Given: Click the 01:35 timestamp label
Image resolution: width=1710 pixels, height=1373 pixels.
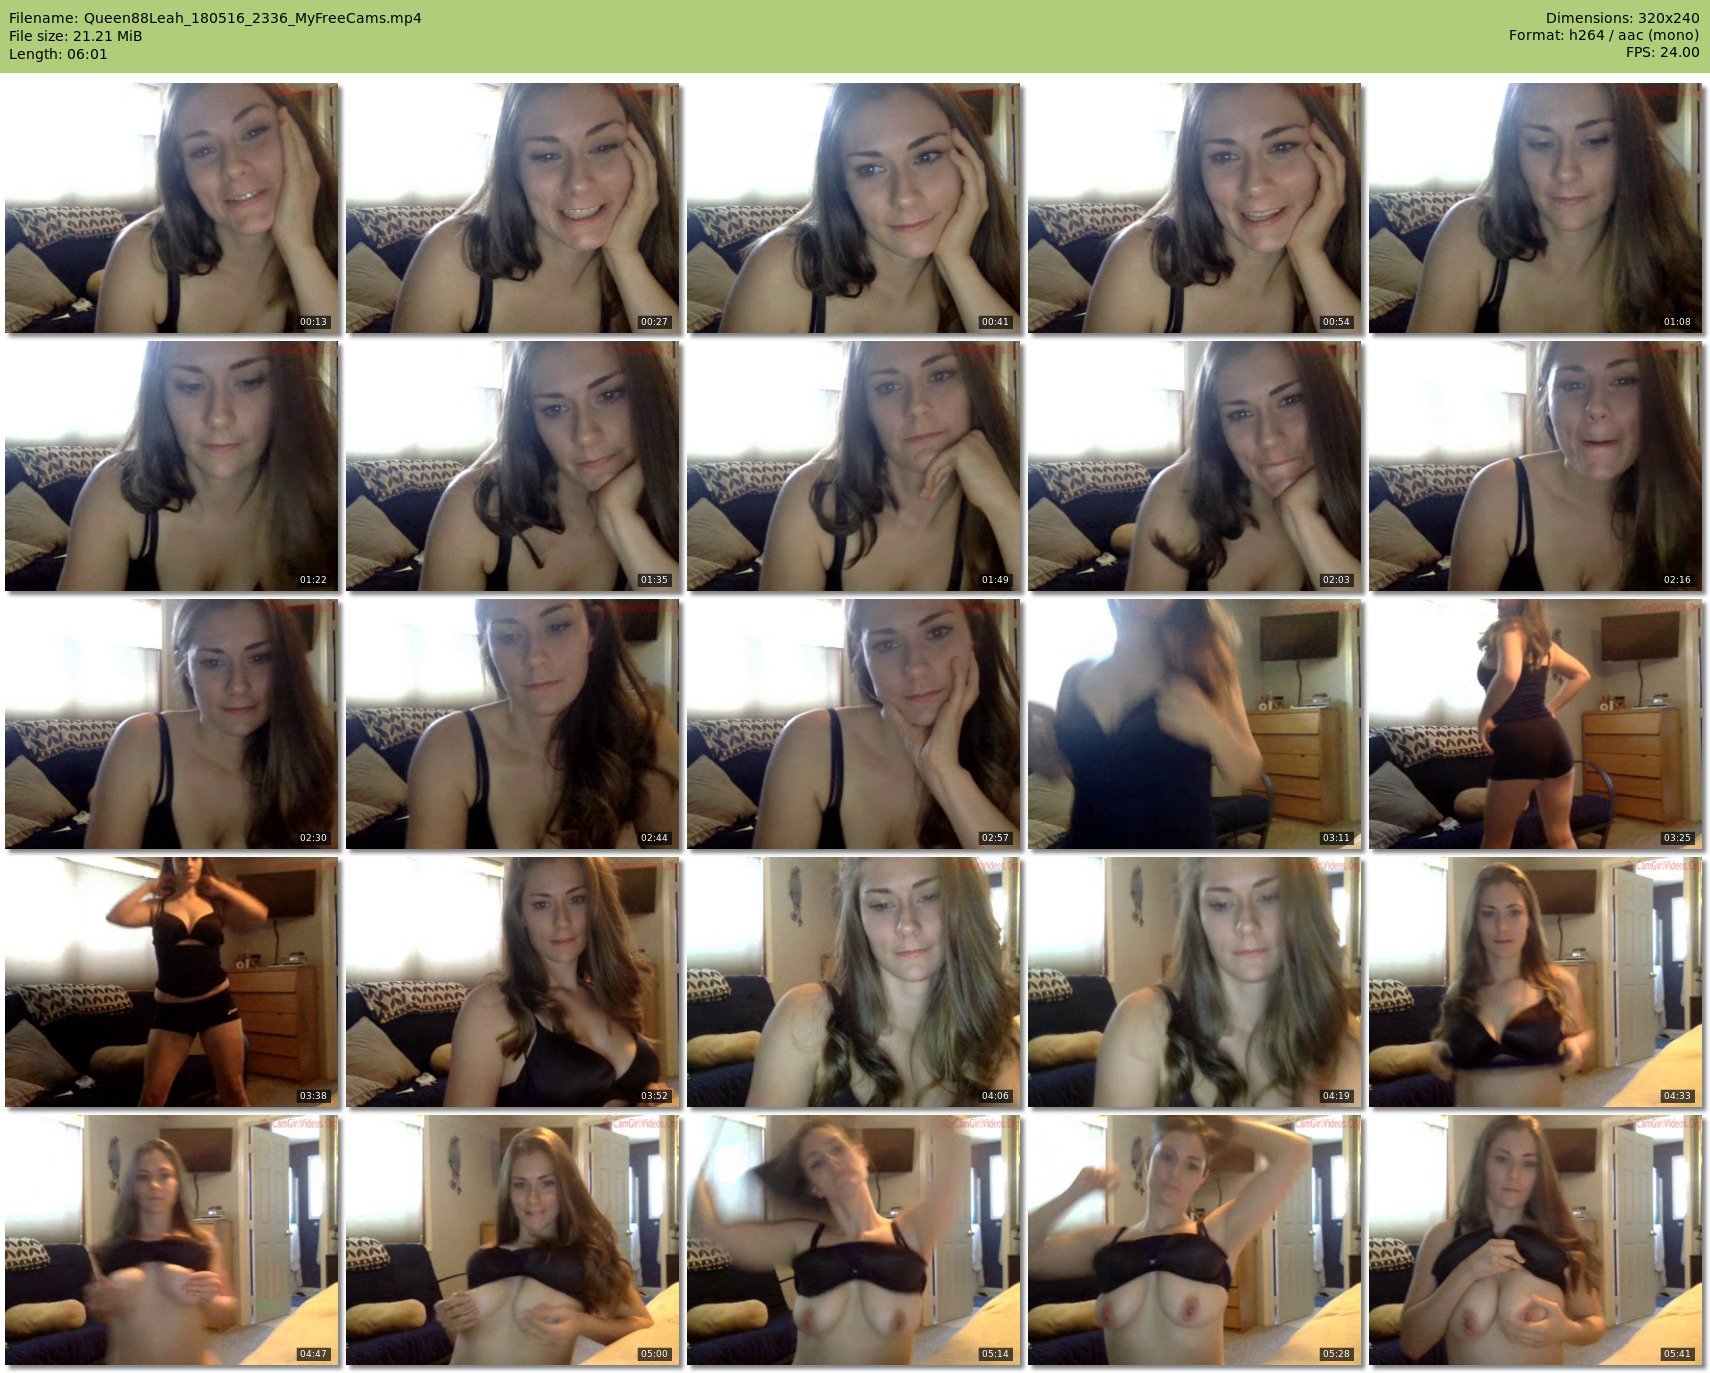Looking at the screenshot, I should click(654, 580).
